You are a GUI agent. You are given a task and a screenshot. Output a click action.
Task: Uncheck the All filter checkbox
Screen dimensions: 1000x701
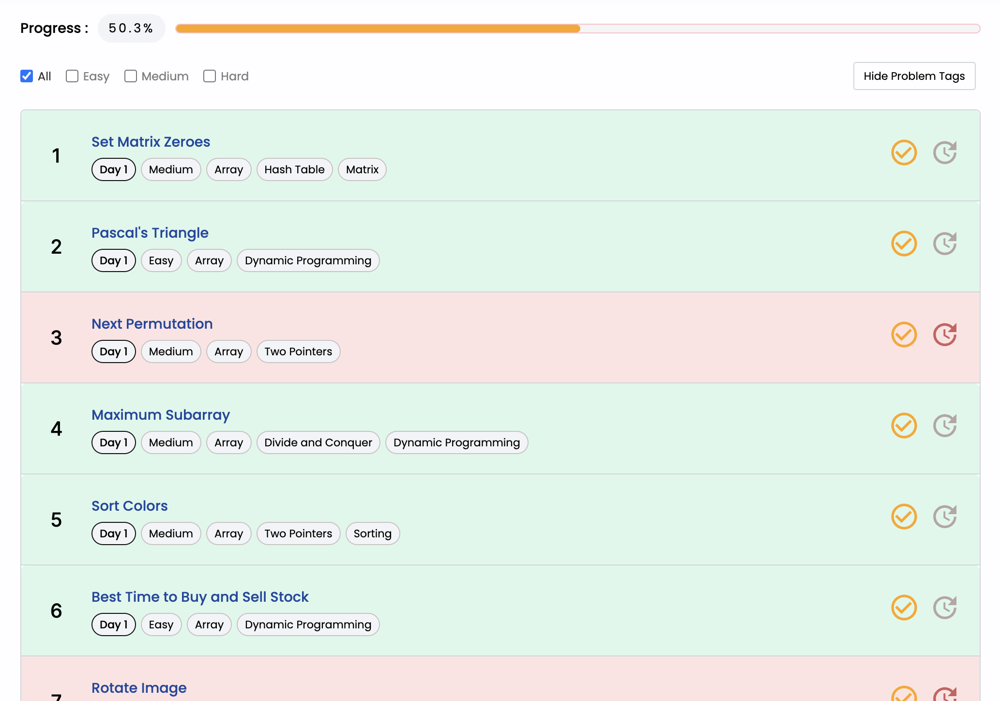[x=27, y=76]
